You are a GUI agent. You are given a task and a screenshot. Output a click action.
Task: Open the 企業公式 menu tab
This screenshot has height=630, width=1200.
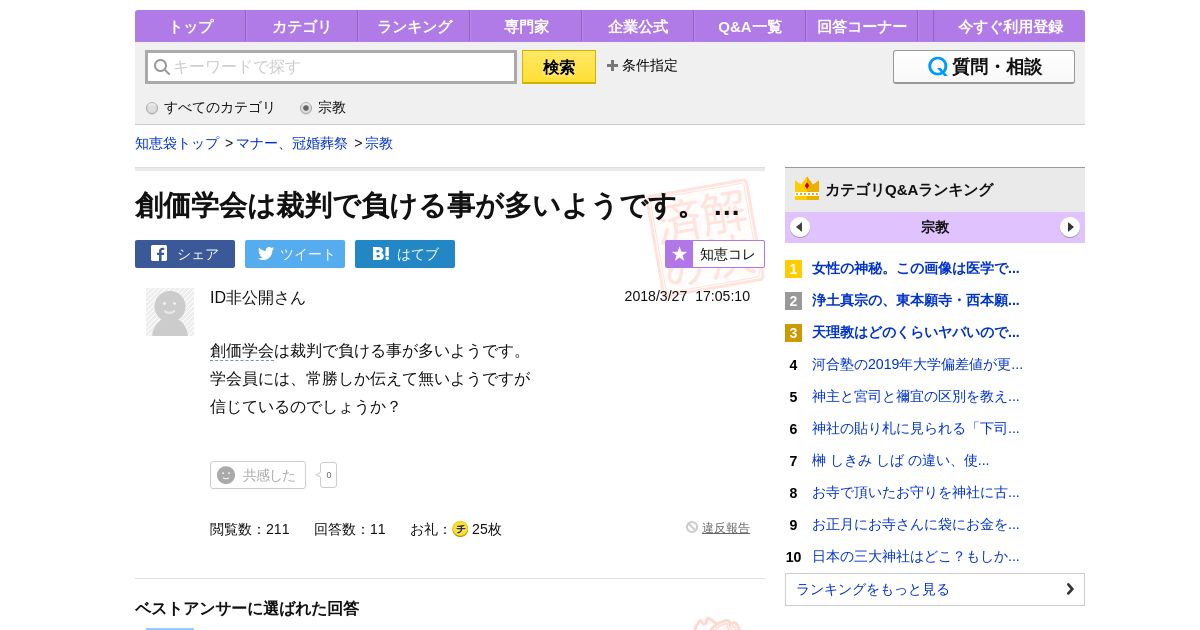(x=638, y=26)
